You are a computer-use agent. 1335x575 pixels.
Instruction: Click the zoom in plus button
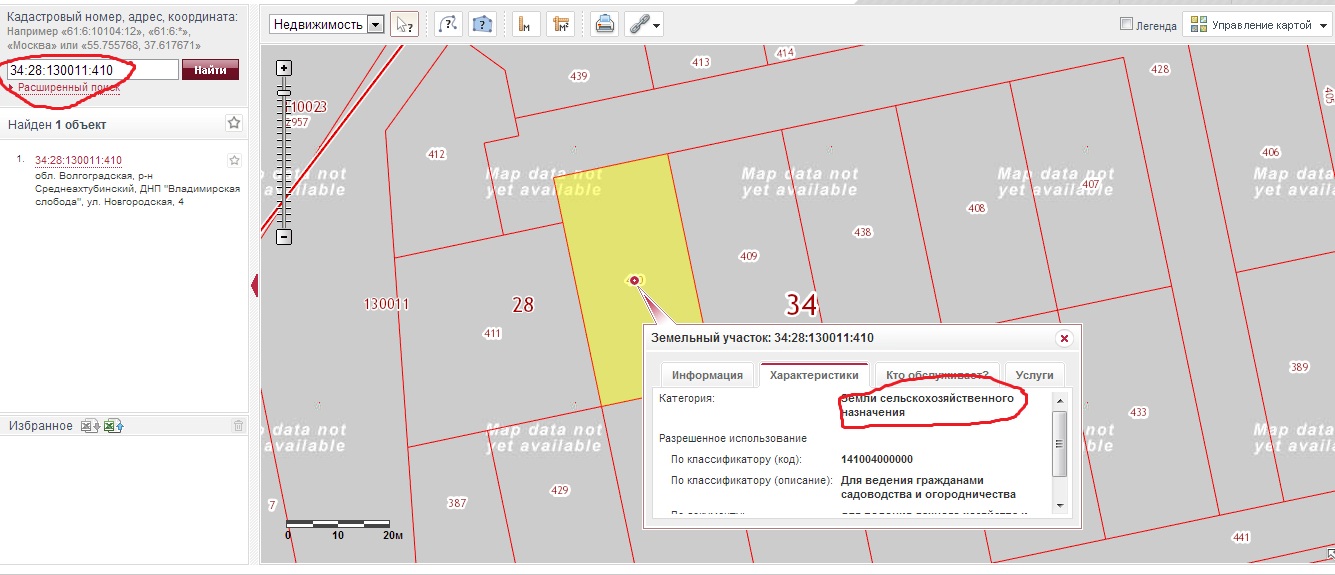click(x=284, y=68)
